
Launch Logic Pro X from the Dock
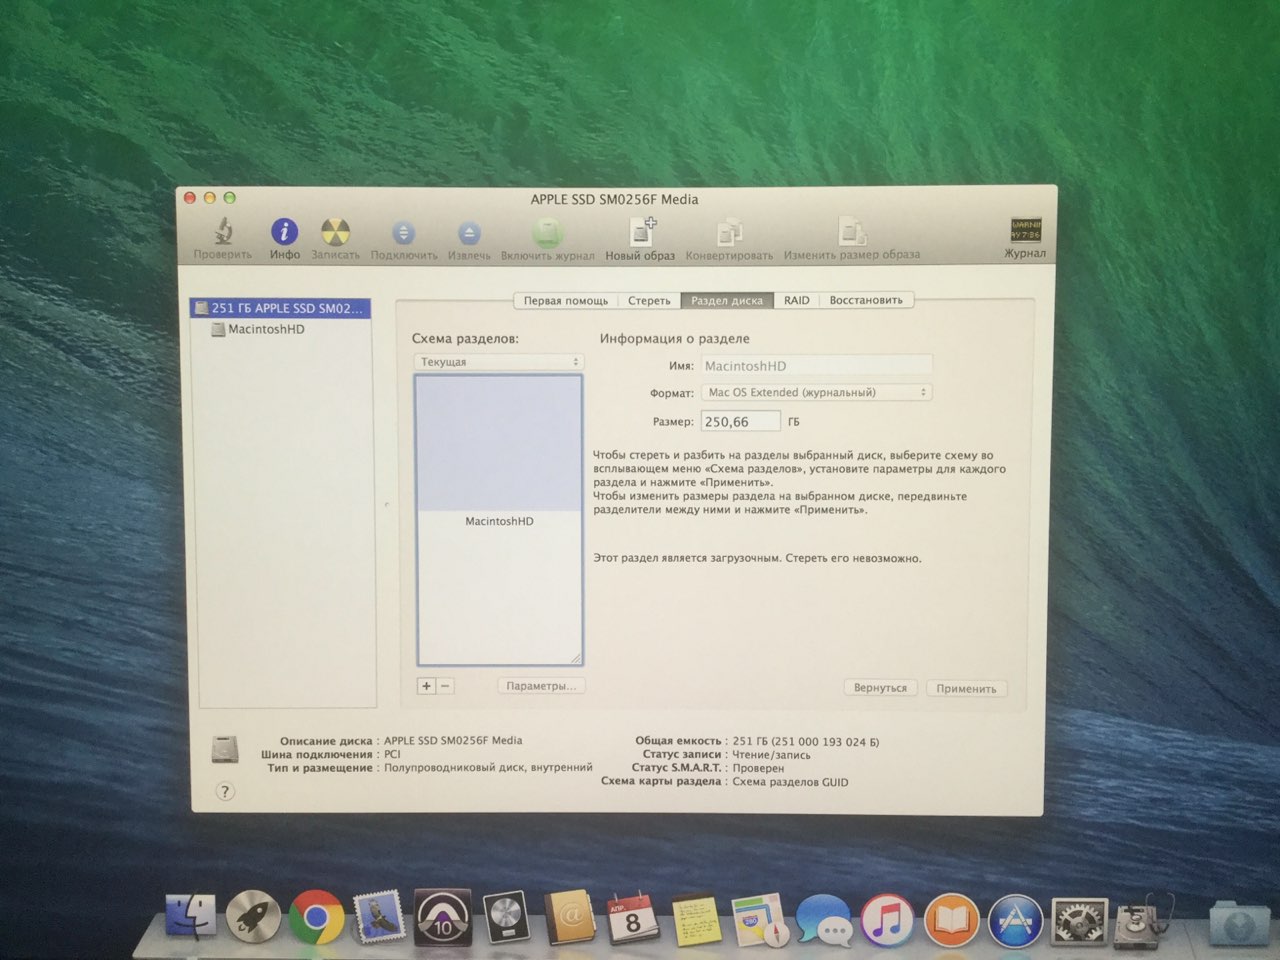(x=505, y=917)
